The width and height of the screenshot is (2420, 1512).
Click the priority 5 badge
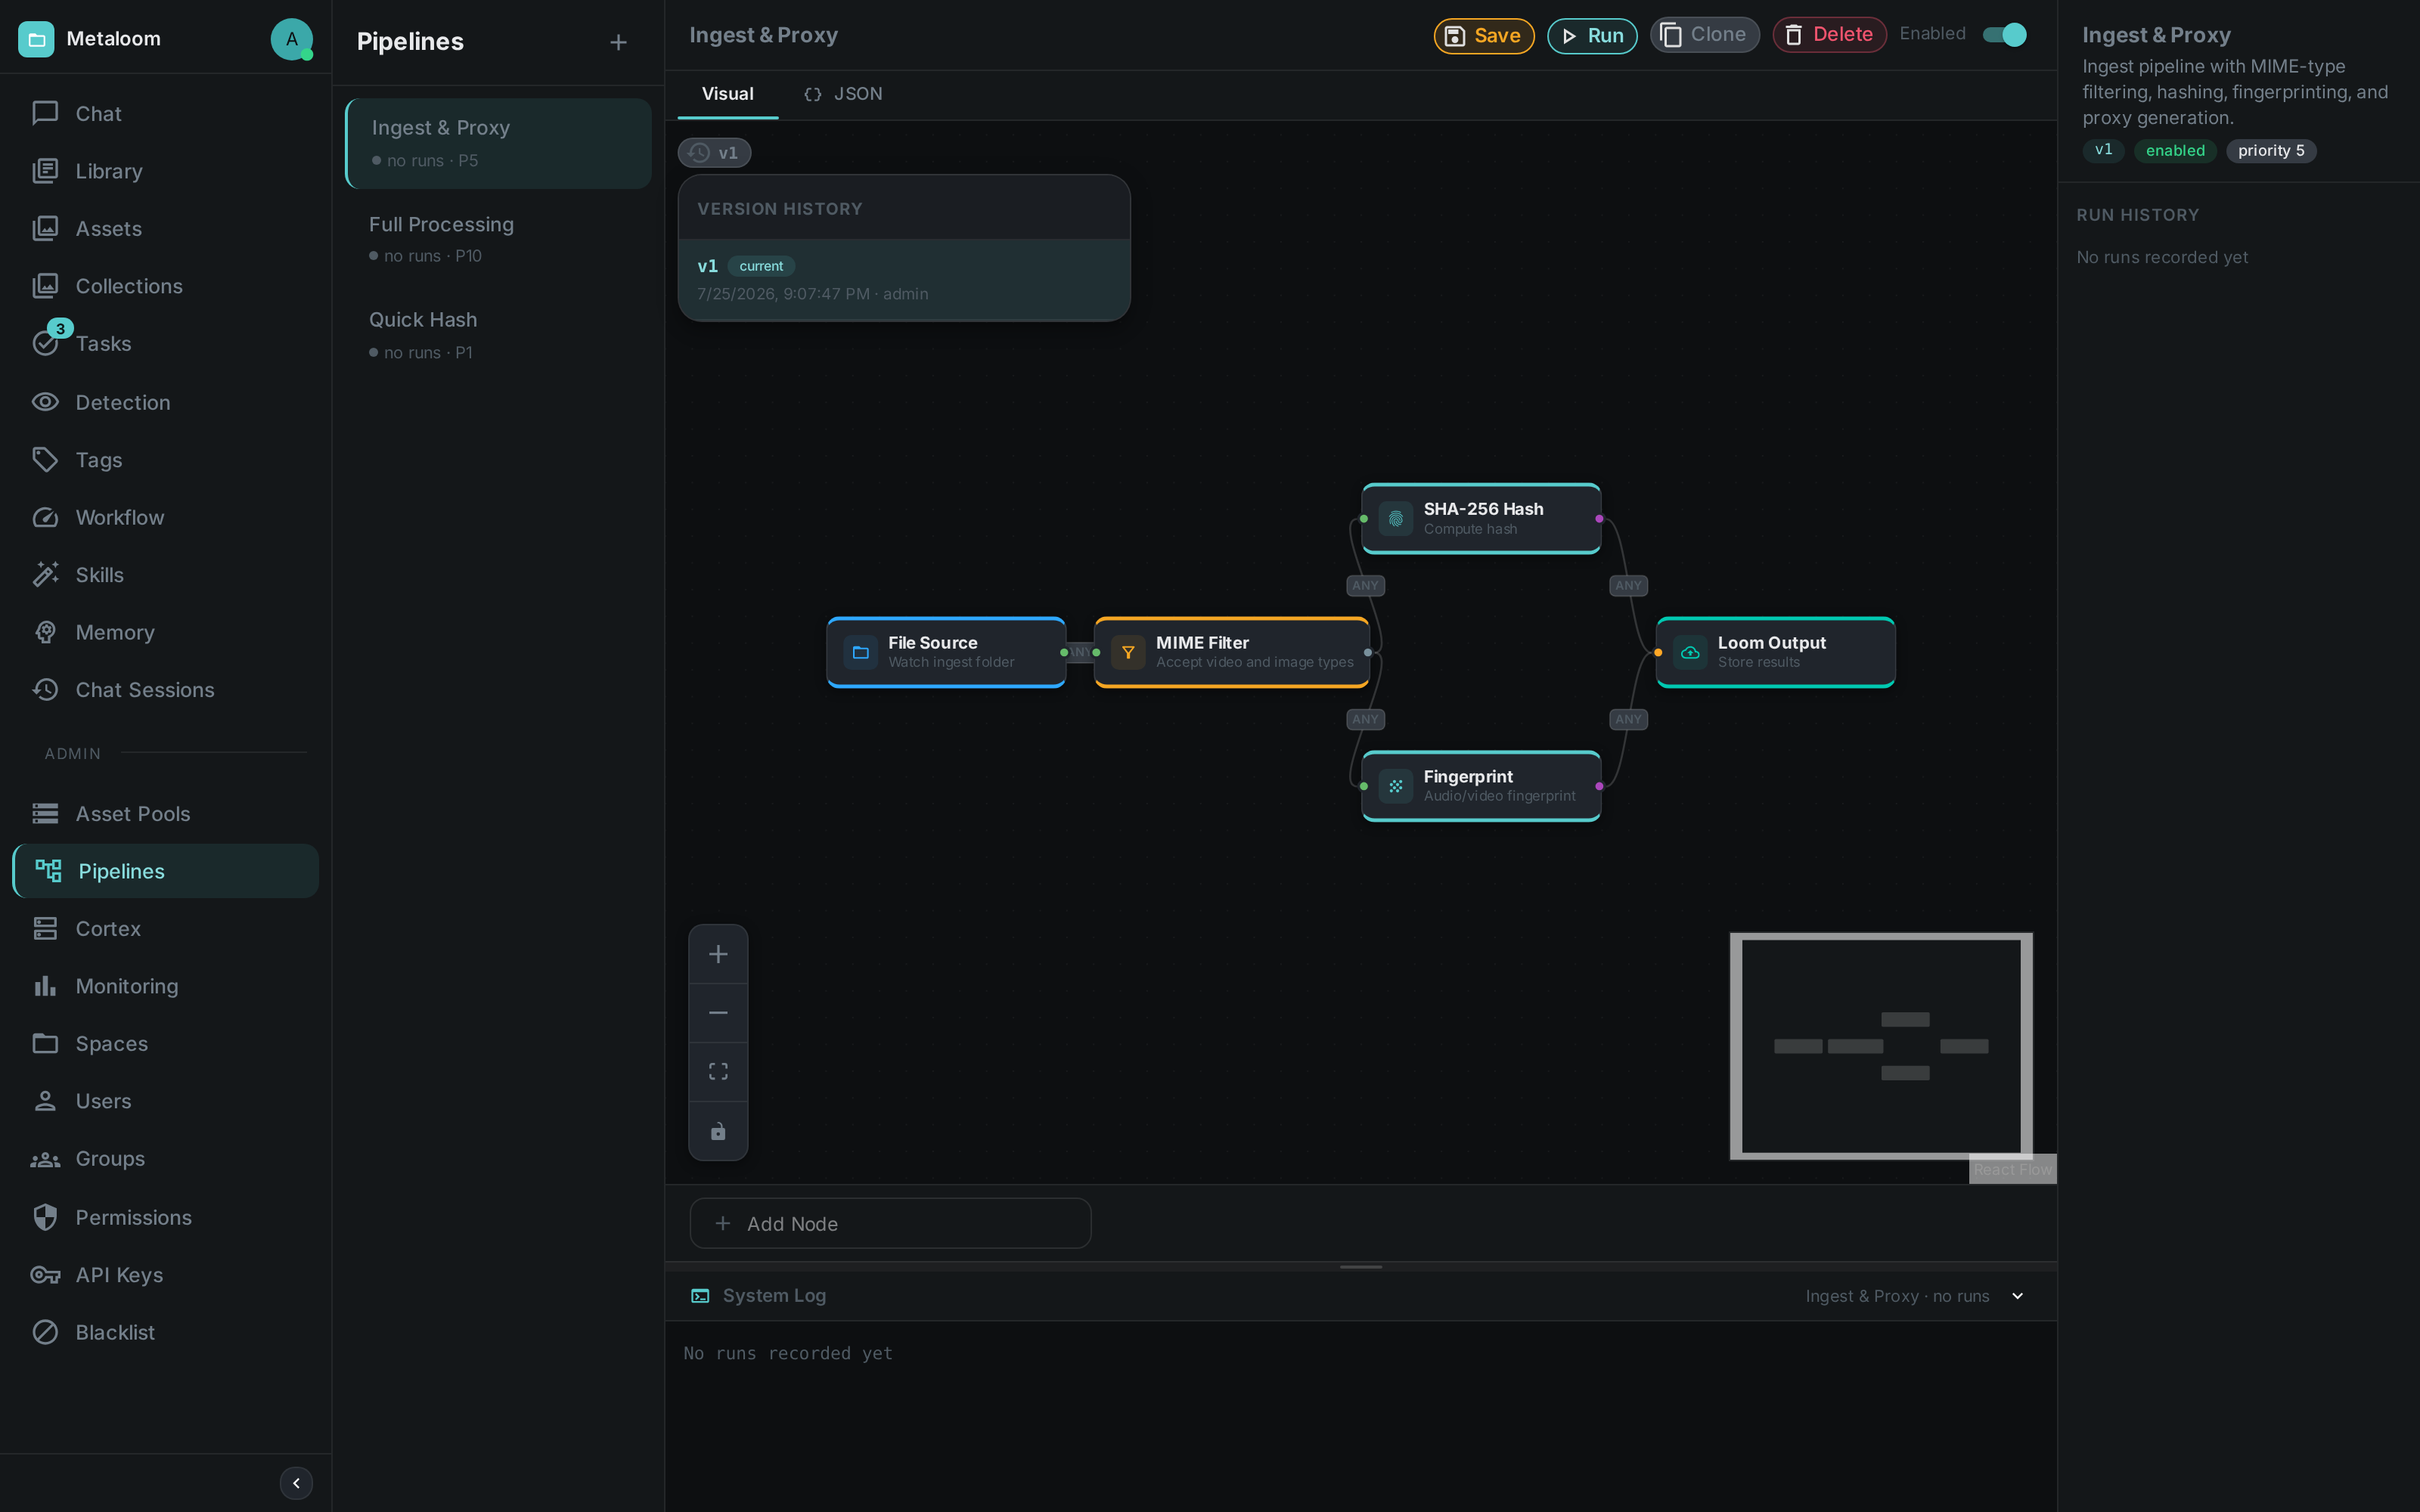[2271, 151]
